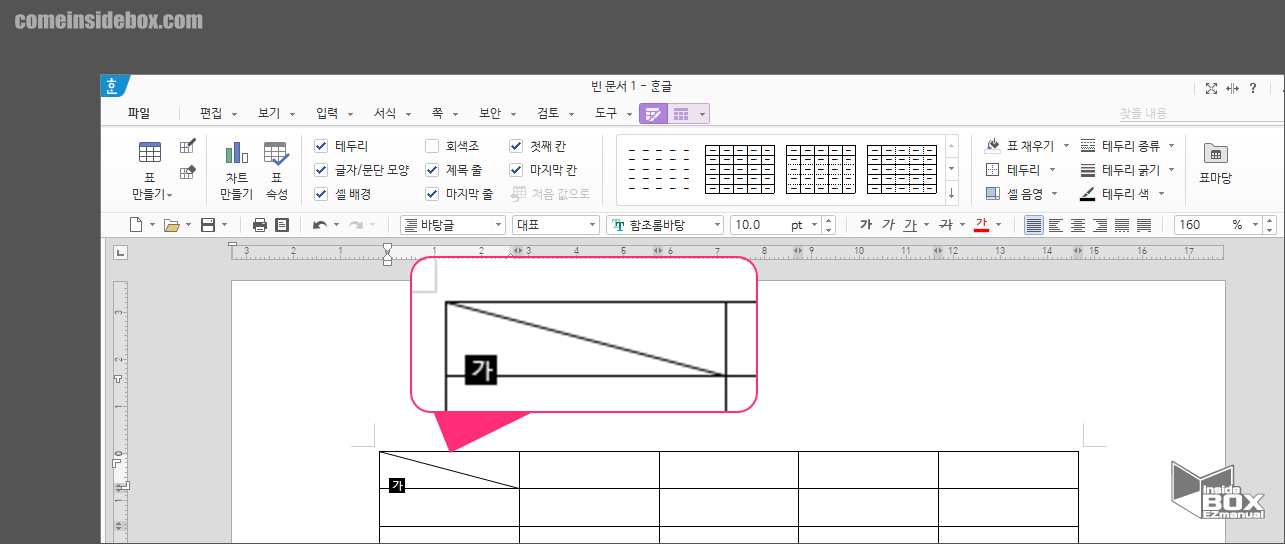Switch to the table design purple tab icon
This screenshot has width=1285, height=544.
653,114
